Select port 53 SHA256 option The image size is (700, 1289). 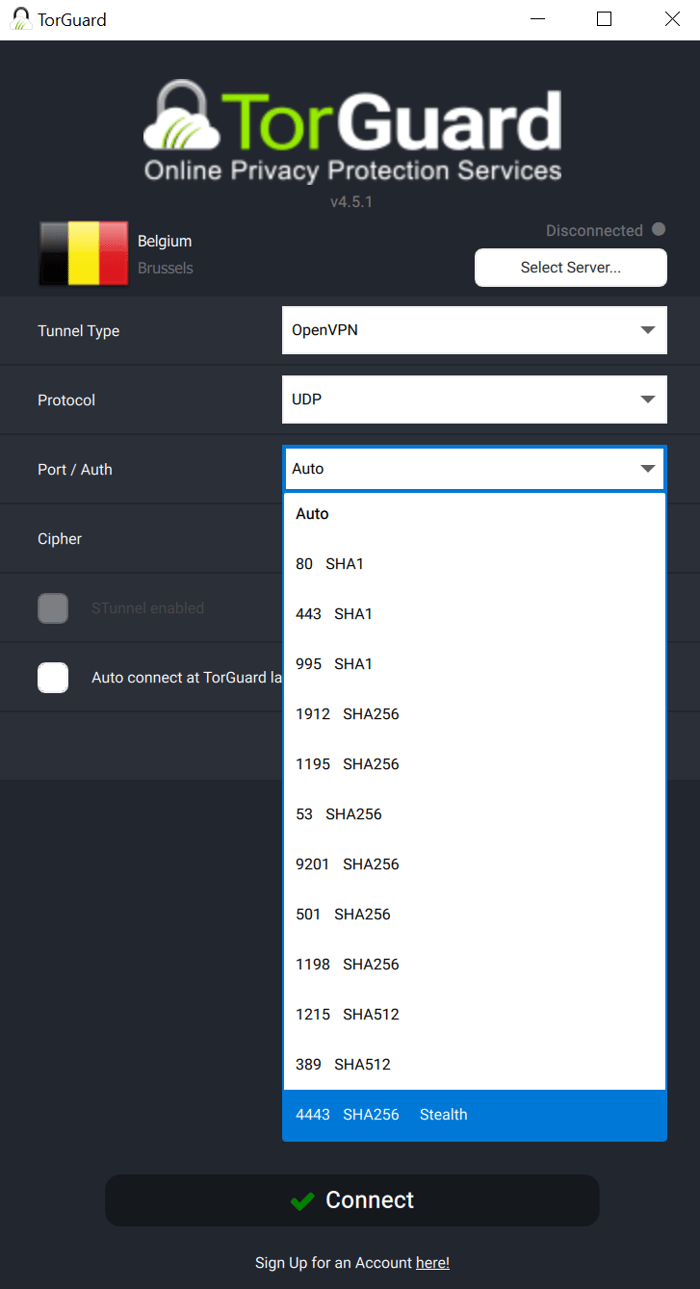coord(474,814)
